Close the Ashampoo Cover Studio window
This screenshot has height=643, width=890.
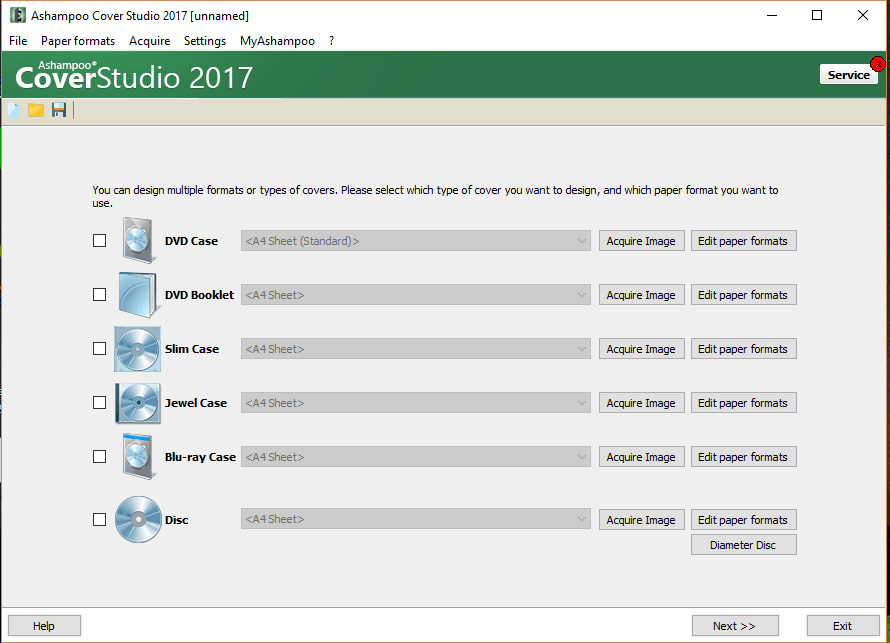862,15
